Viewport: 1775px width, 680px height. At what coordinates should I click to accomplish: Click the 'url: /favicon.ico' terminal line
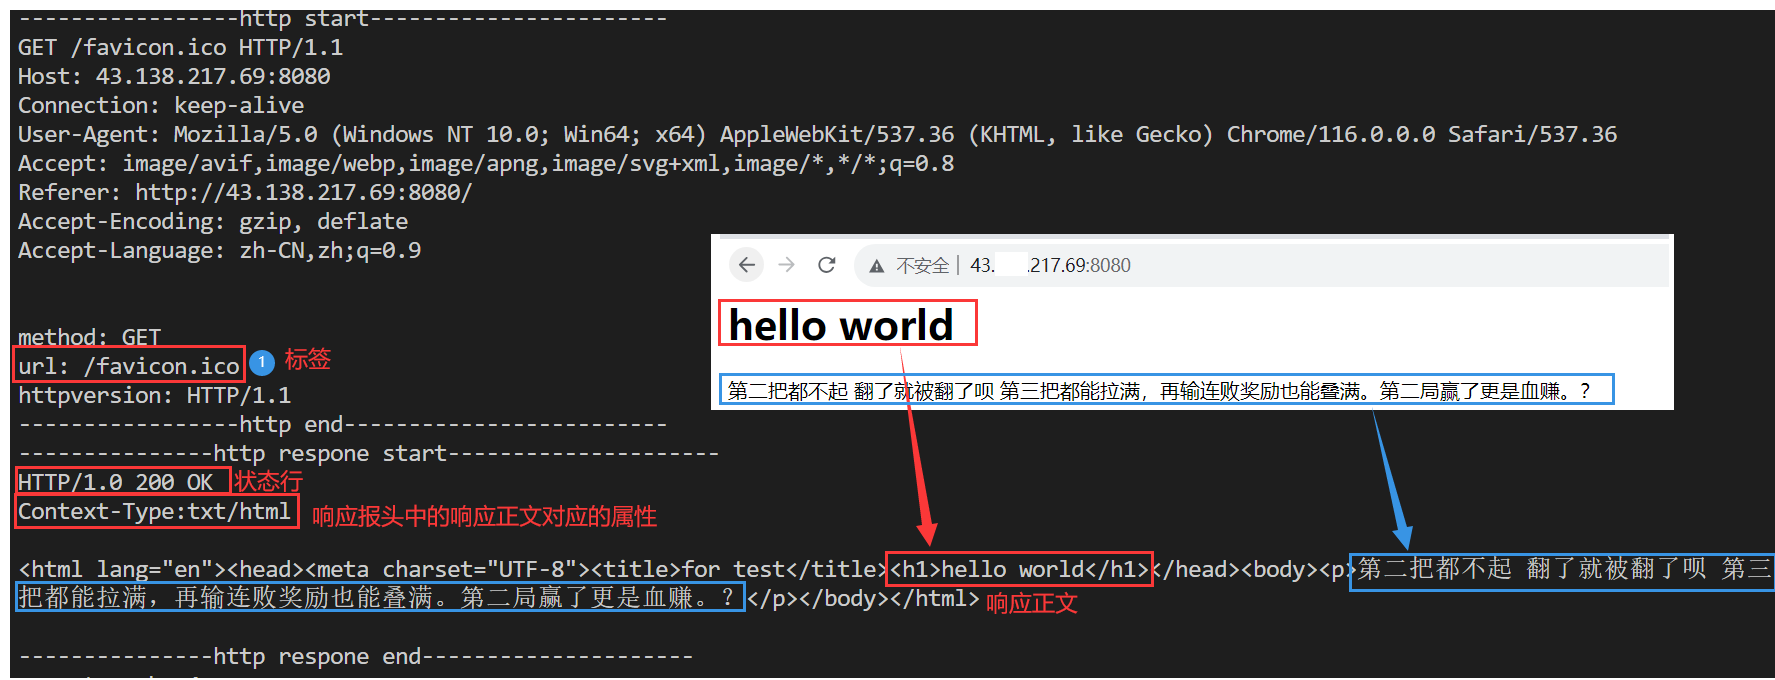[129, 366]
